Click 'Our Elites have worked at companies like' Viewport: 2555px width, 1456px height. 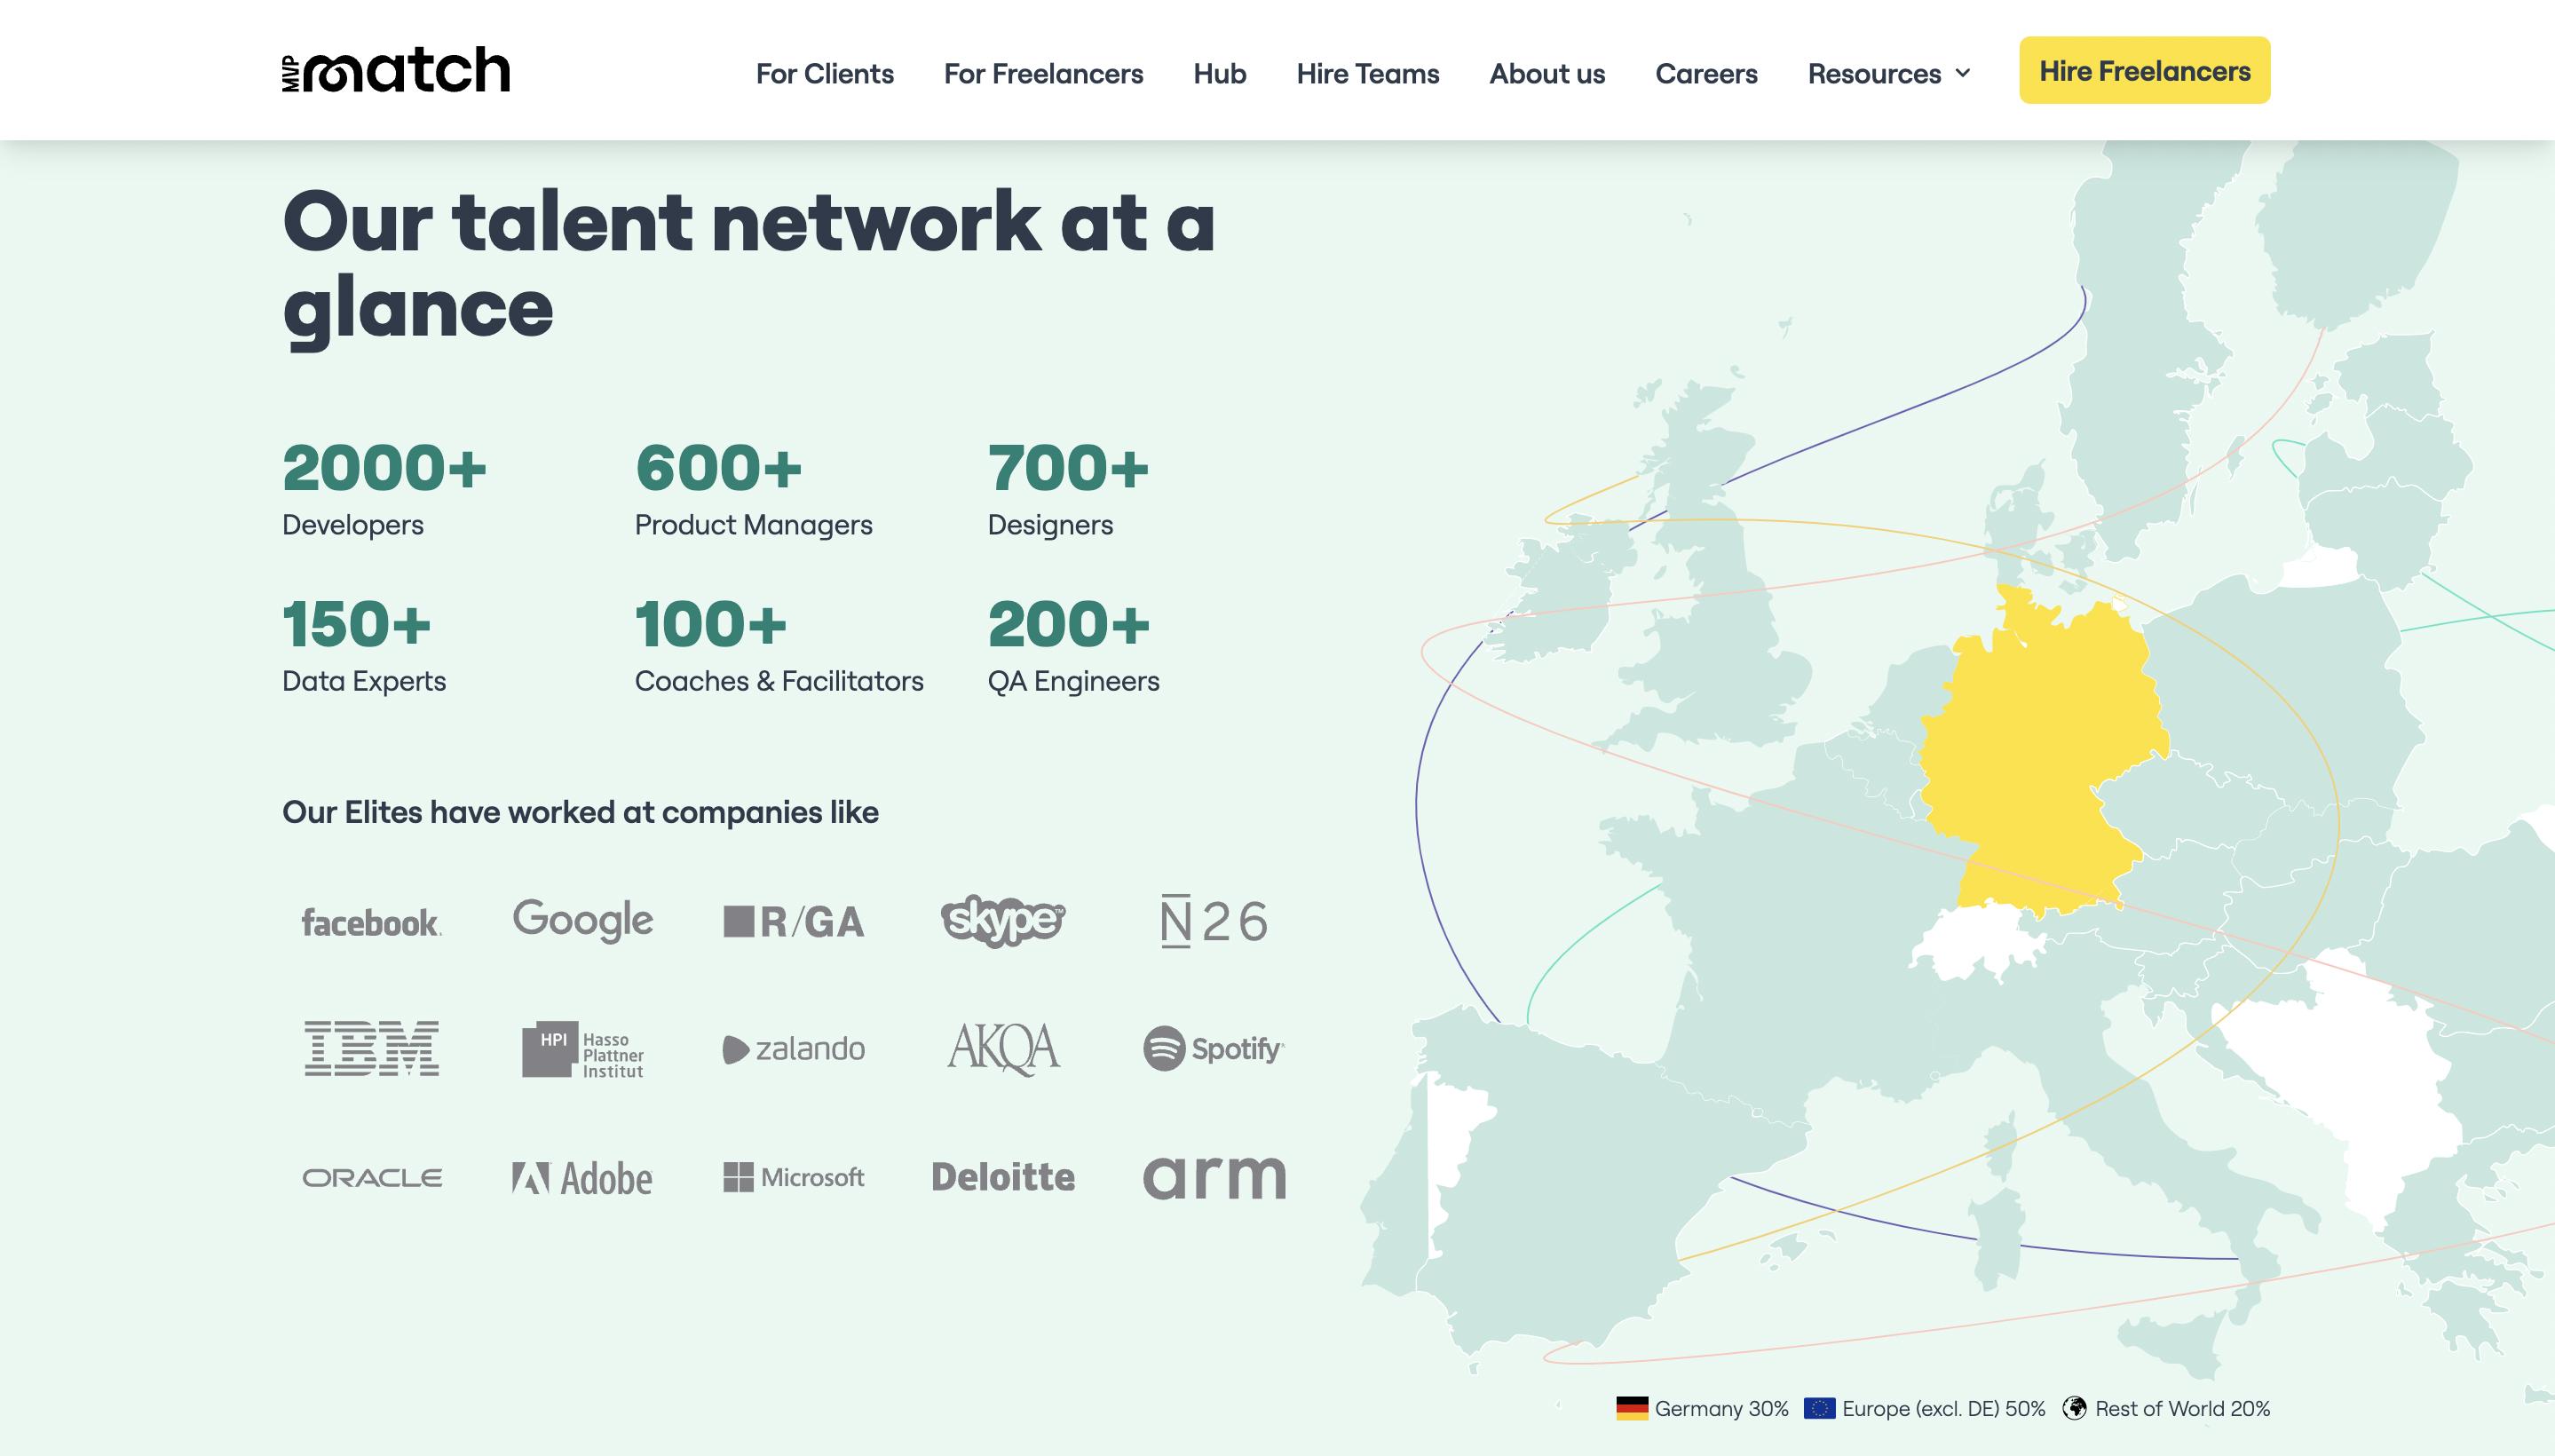pos(580,812)
